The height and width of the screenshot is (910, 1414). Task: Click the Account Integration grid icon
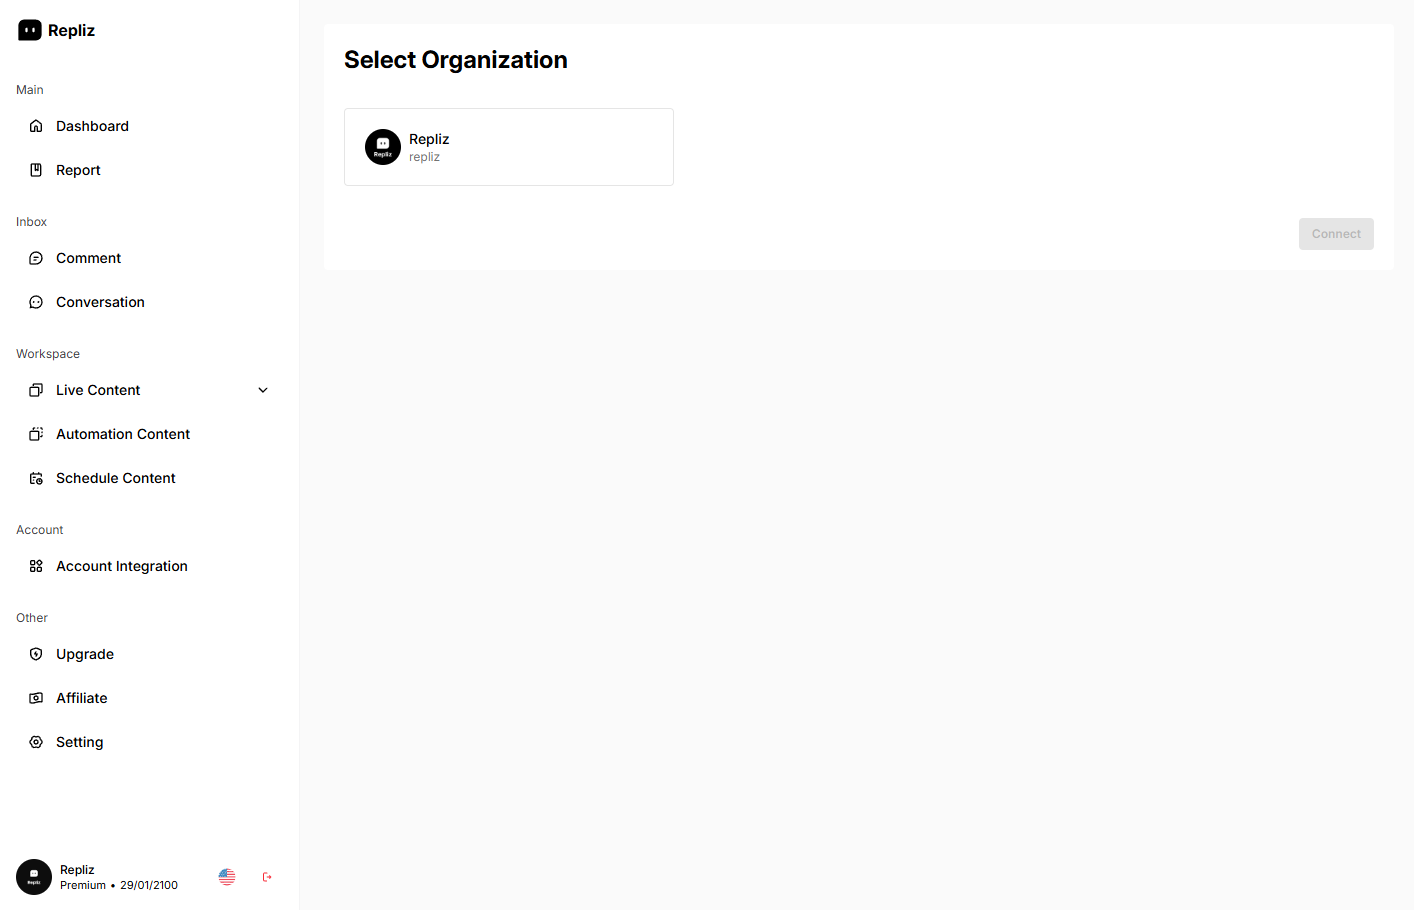[36, 566]
